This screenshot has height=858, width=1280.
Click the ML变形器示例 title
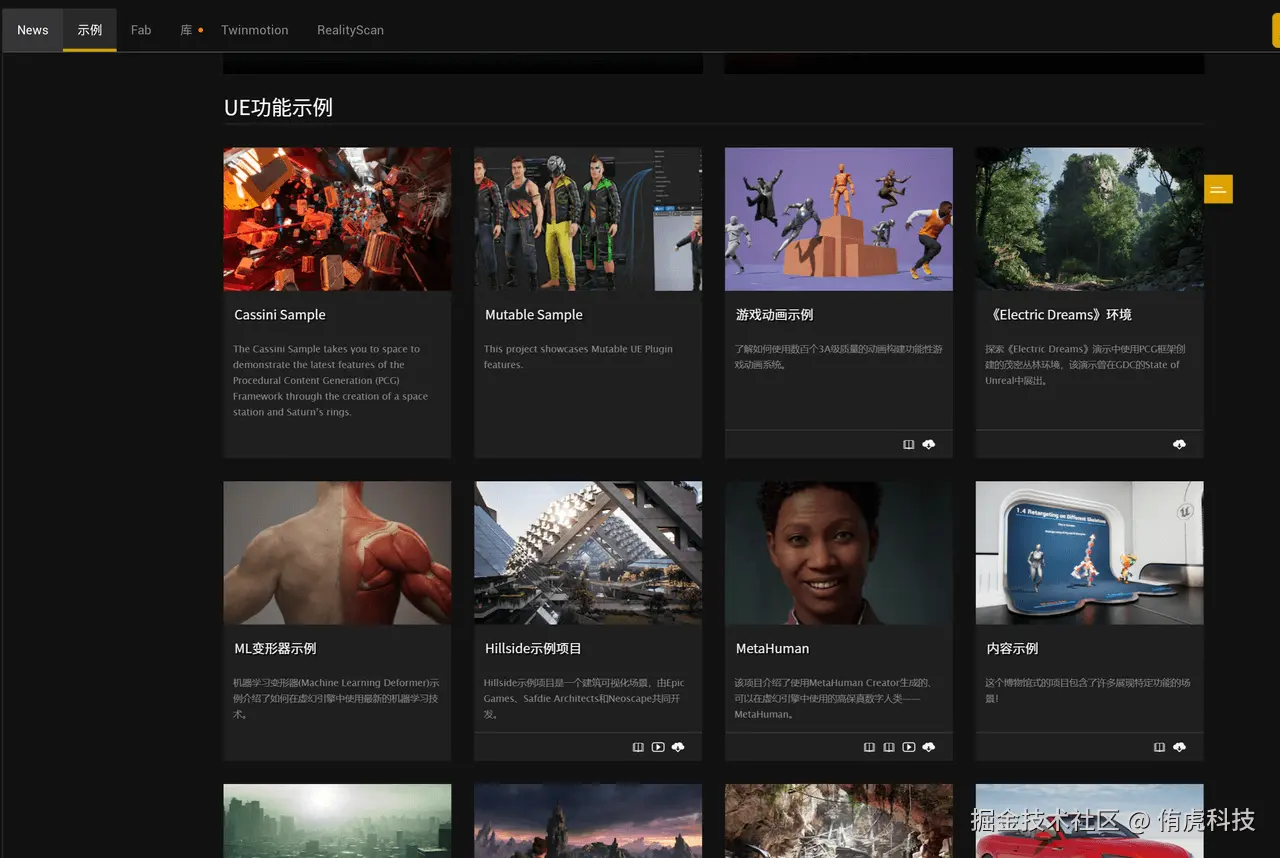[x=275, y=649]
